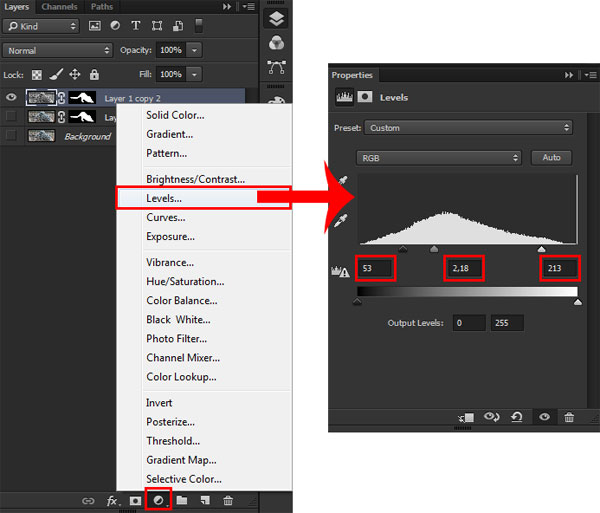Open the RGB channel dropdown

tap(439, 158)
